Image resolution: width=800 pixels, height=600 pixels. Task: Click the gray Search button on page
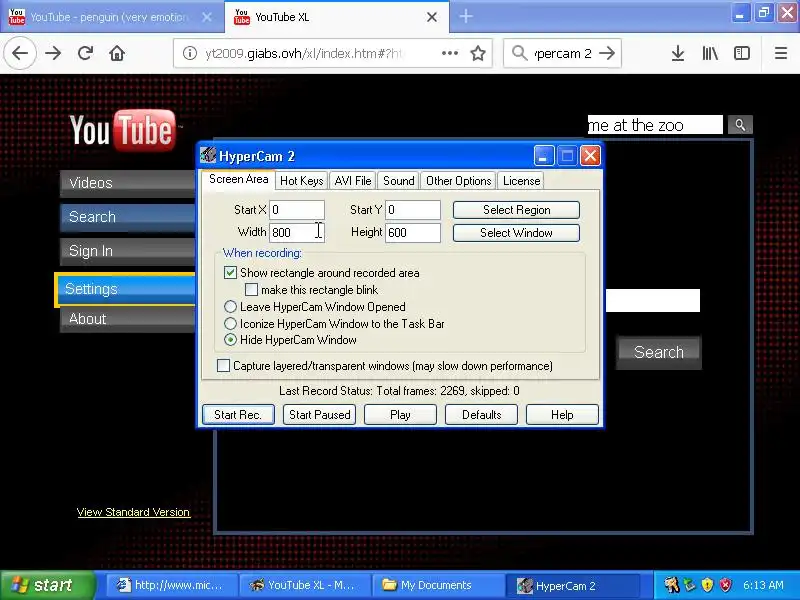[x=659, y=352]
